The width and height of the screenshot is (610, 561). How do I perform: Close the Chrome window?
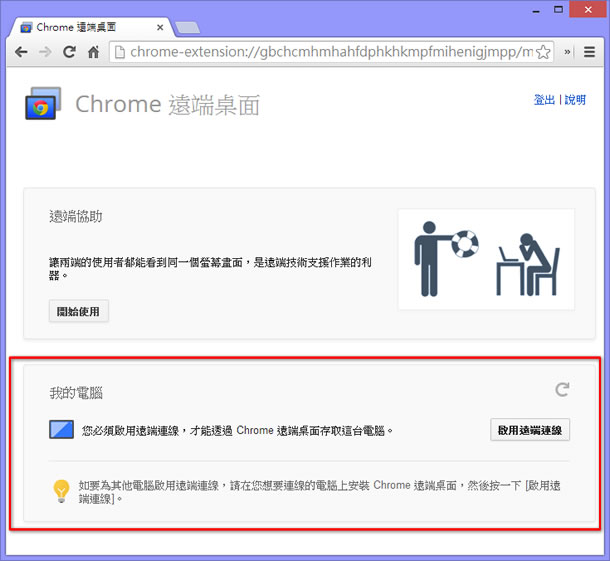coord(588,10)
